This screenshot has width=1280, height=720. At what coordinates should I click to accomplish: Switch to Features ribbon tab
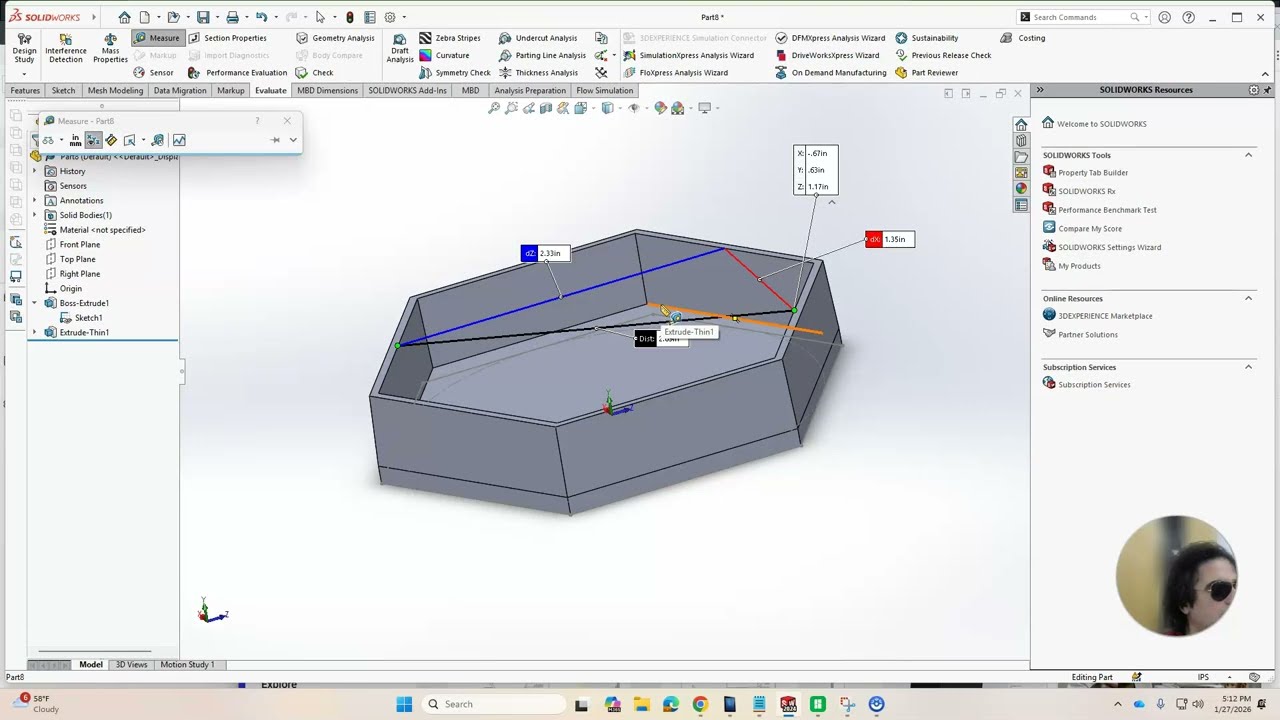(x=25, y=90)
